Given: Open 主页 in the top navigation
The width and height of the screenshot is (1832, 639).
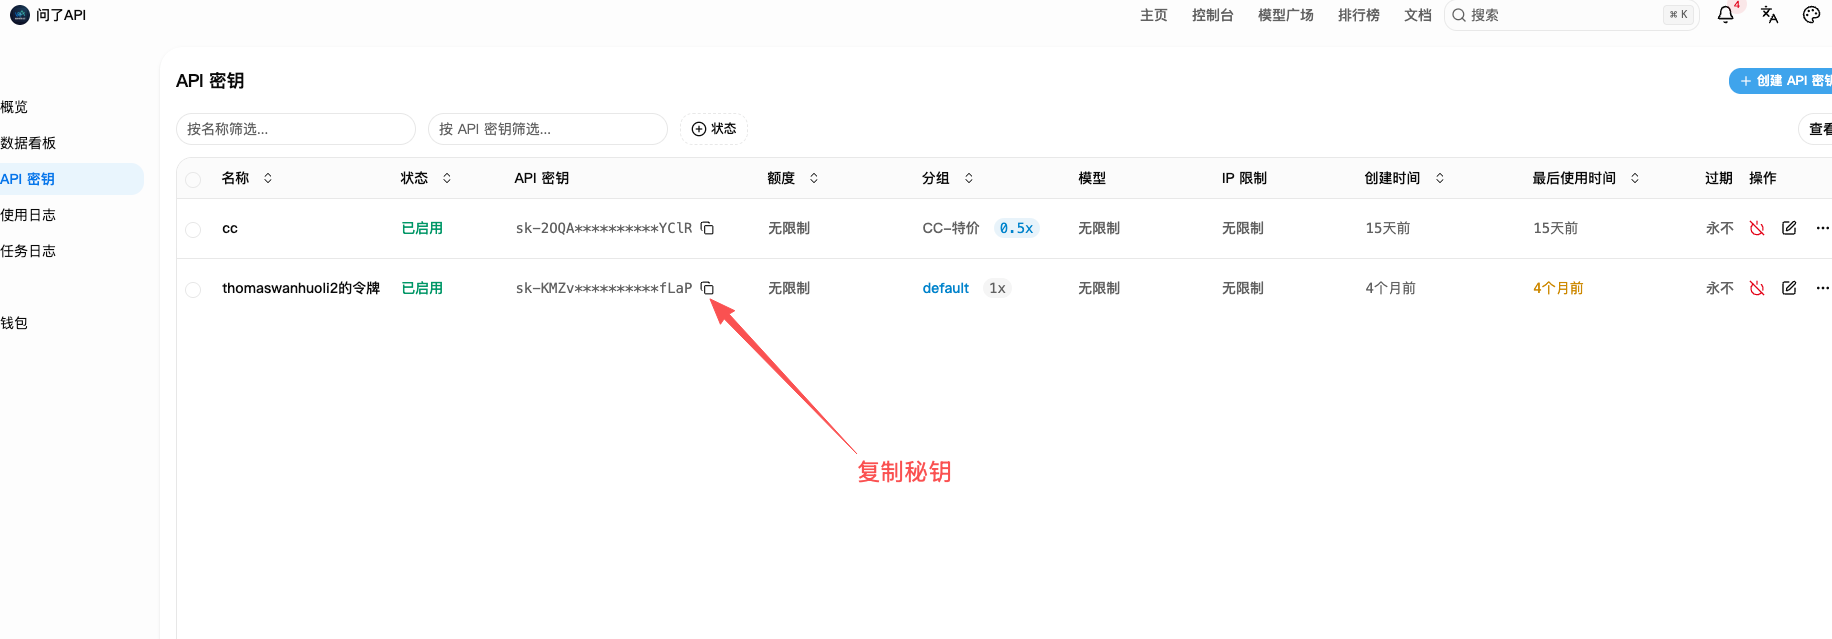Looking at the screenshot, I should (x=1154, y=15).
